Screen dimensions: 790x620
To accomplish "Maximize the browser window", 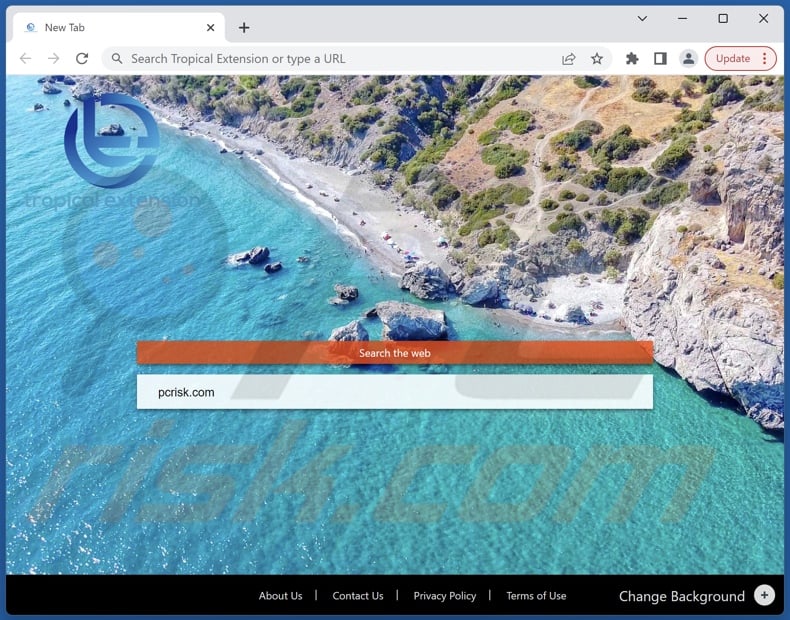I will 723,19.
